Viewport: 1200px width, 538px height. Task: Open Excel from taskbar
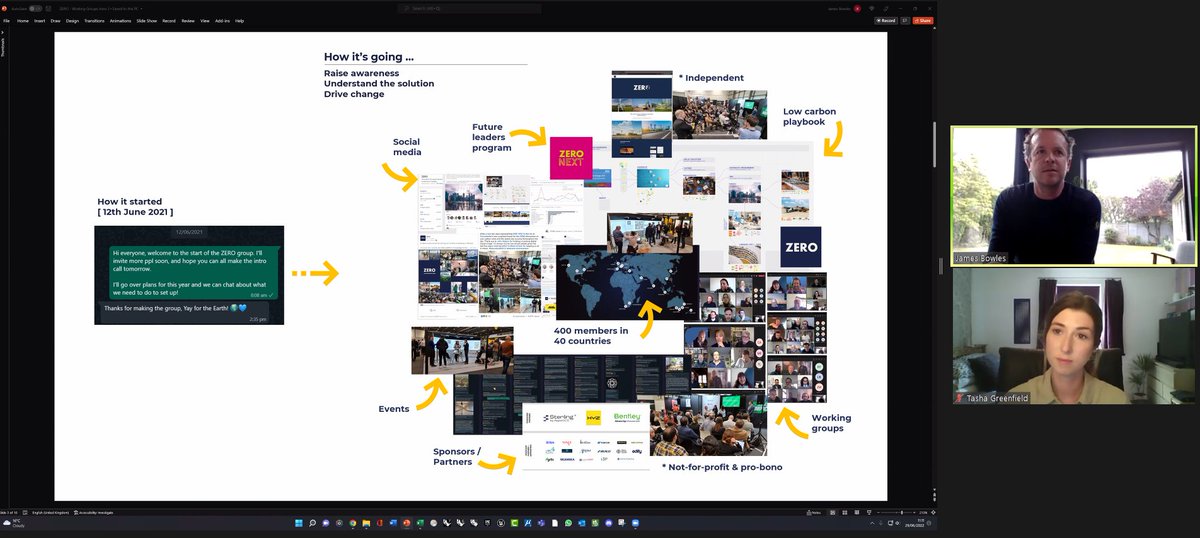click(x=420, y=523)
